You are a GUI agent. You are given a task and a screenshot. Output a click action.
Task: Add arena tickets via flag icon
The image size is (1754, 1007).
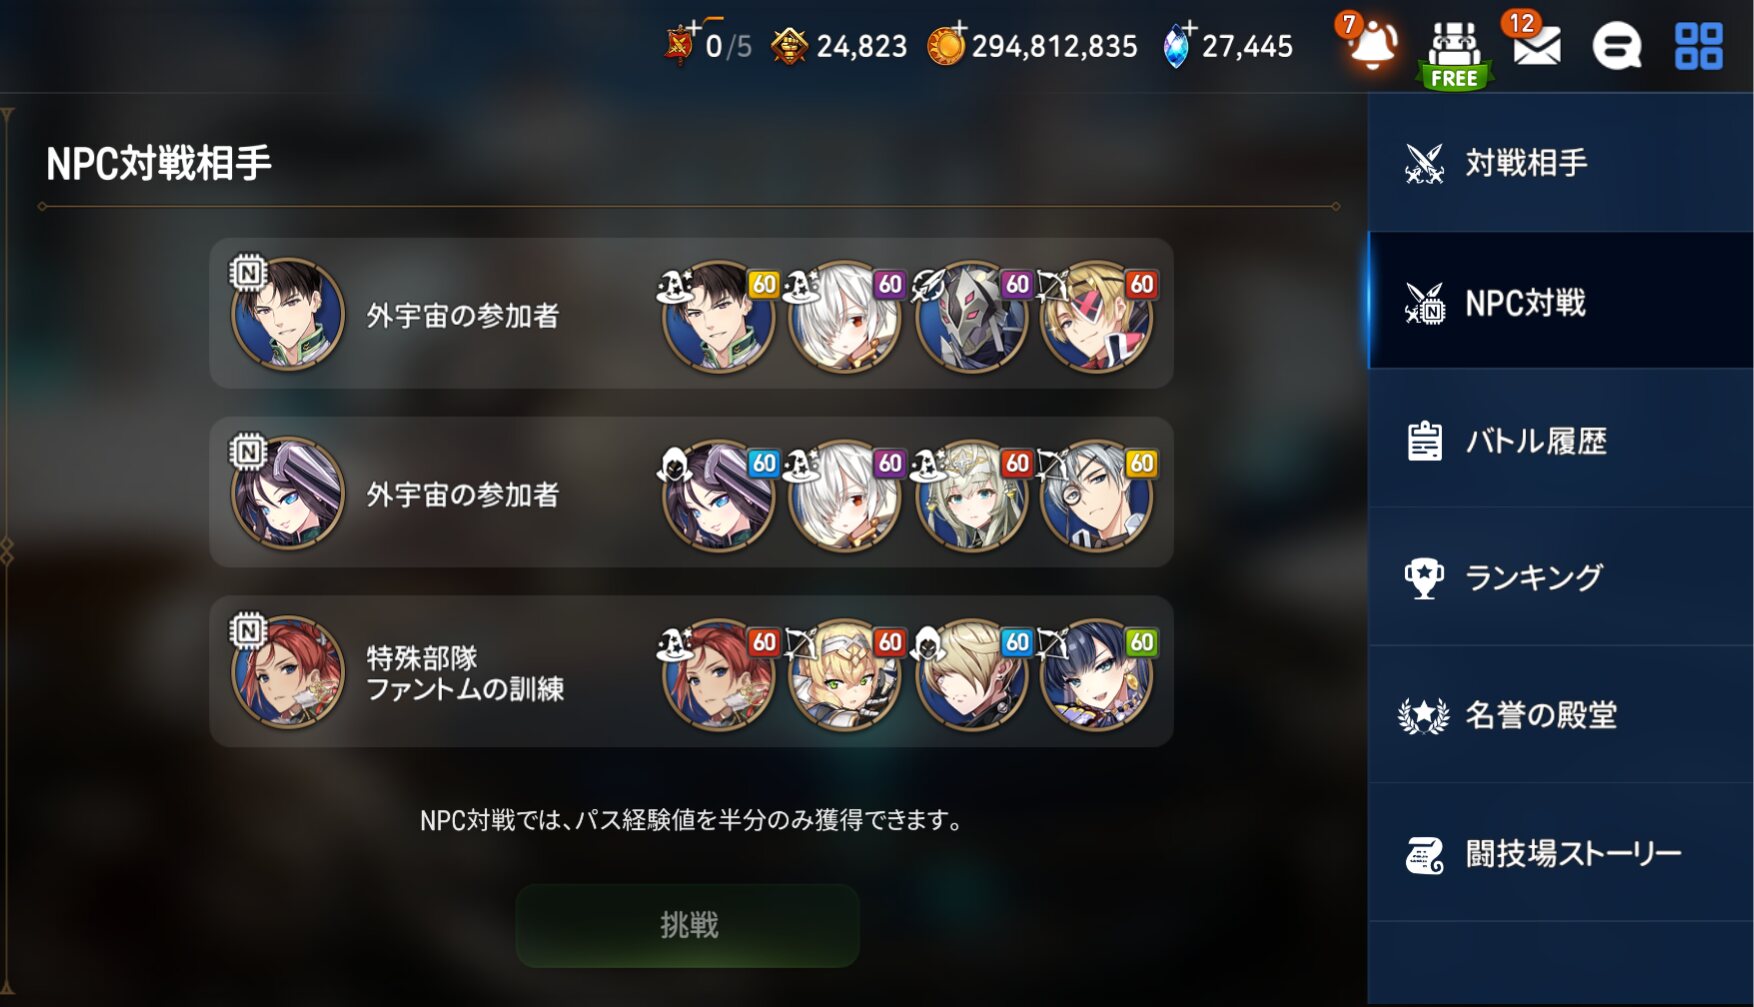(680, 45)
